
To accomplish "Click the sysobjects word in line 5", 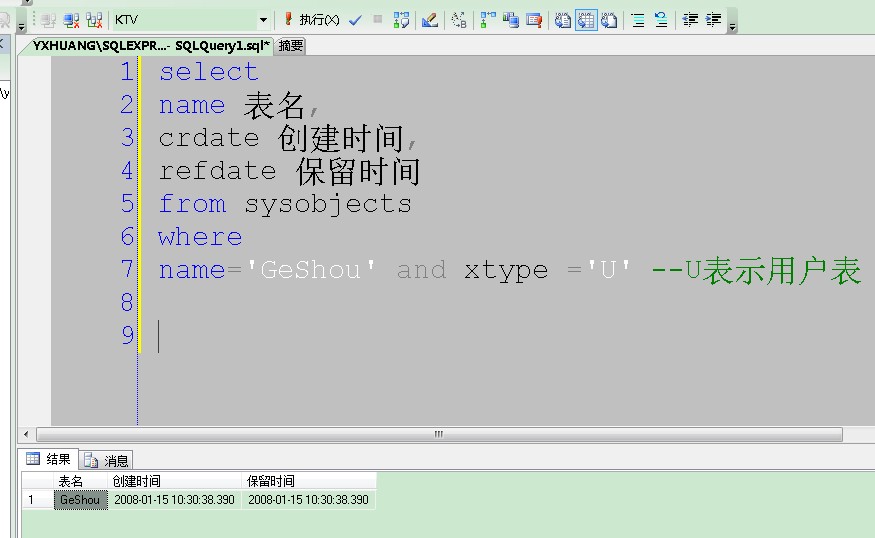I will click(x=328, y=204).
